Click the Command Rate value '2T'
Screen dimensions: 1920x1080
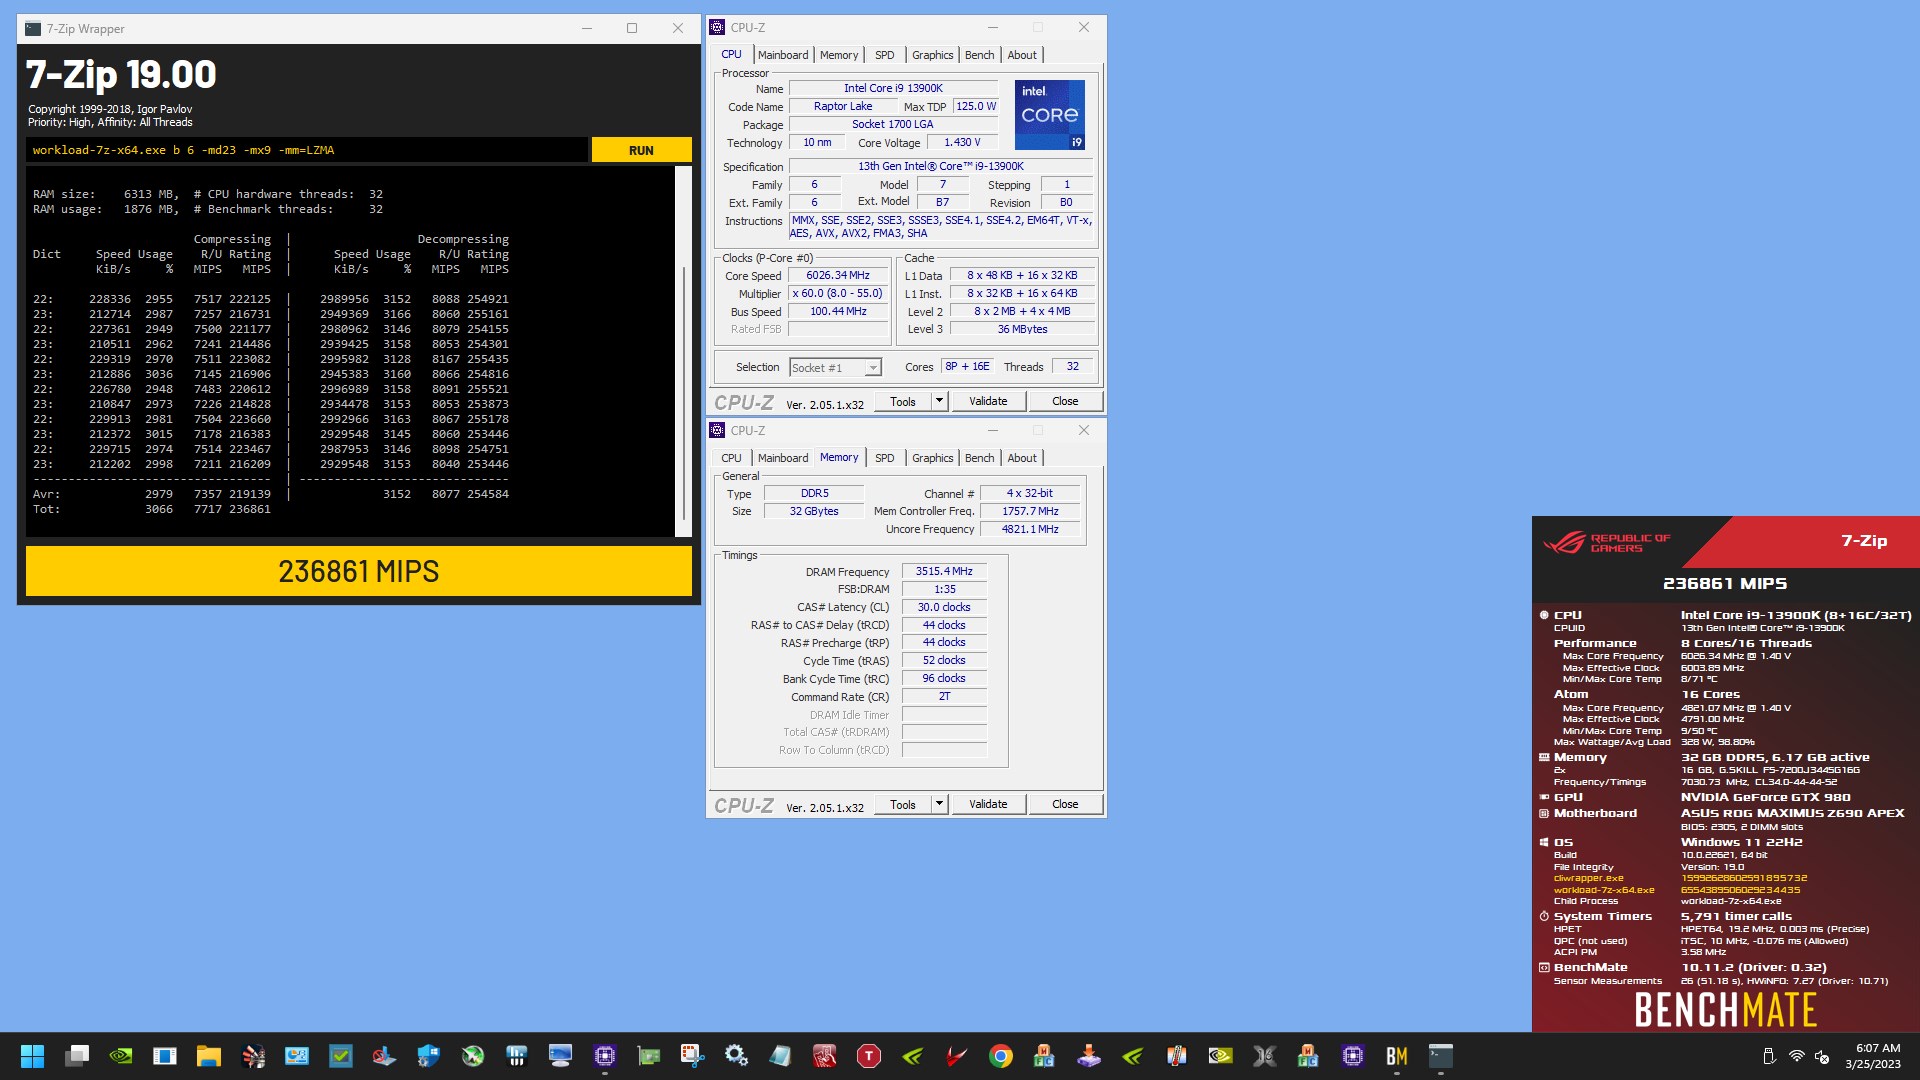coord(944,696)
